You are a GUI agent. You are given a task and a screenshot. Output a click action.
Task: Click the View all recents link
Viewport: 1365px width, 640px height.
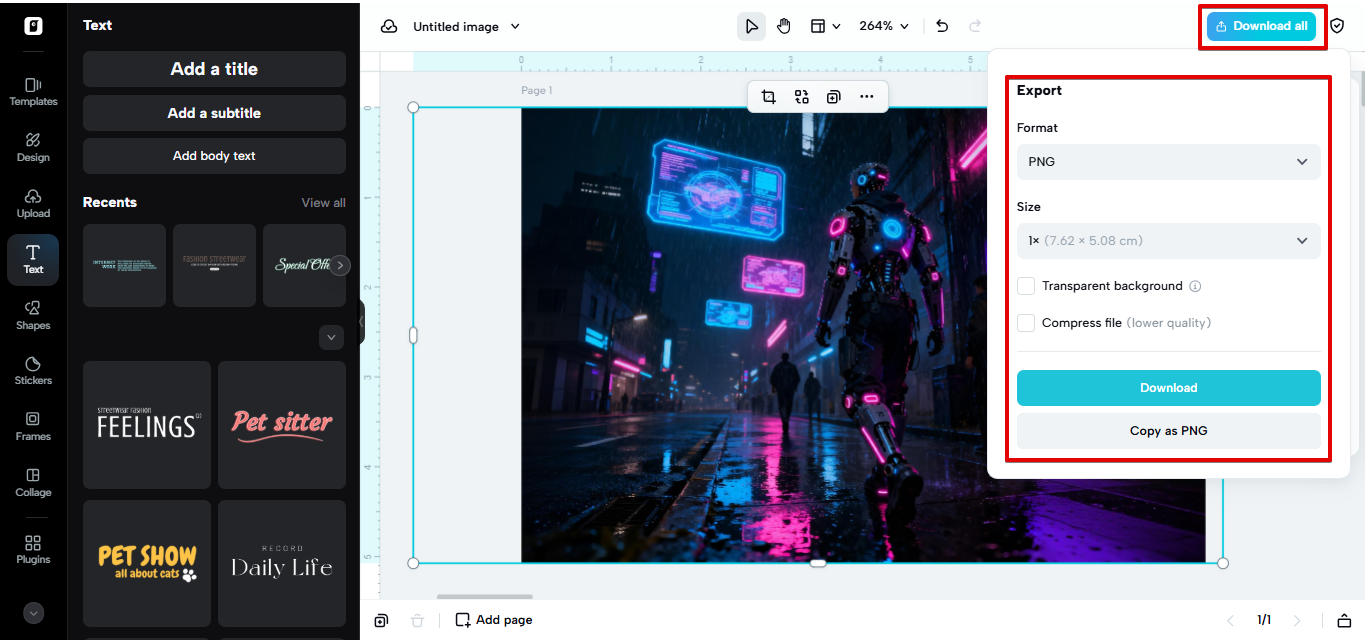click(x=322, y=202)
